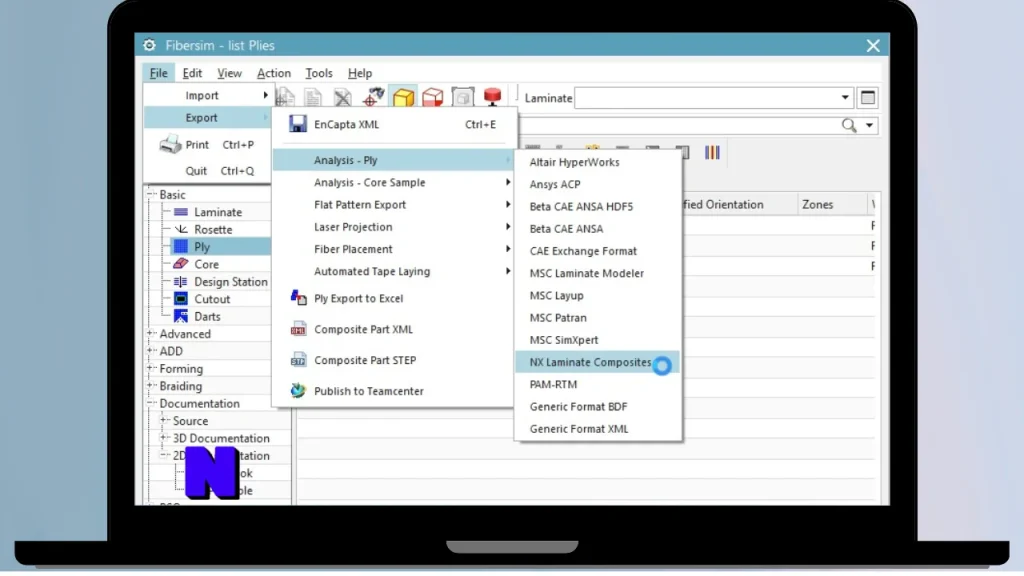The width and height of the screenshot is (1024, 576).
Task: Click the Core tree node icon
Action: tap(181, 264)
